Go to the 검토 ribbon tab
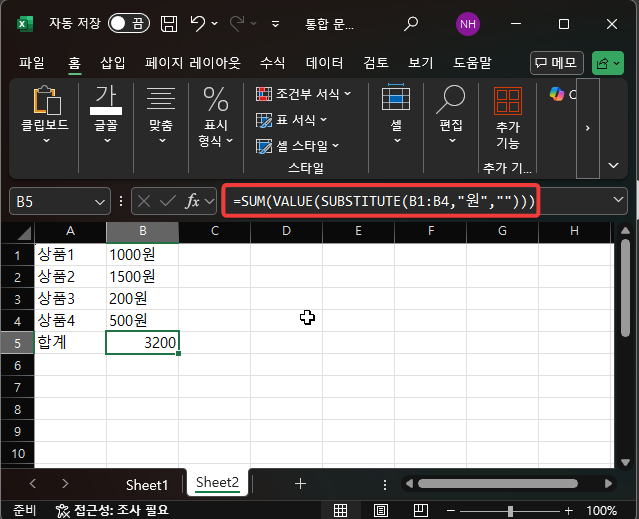Viewport: 639px width, 519px height. click(376, 63)
